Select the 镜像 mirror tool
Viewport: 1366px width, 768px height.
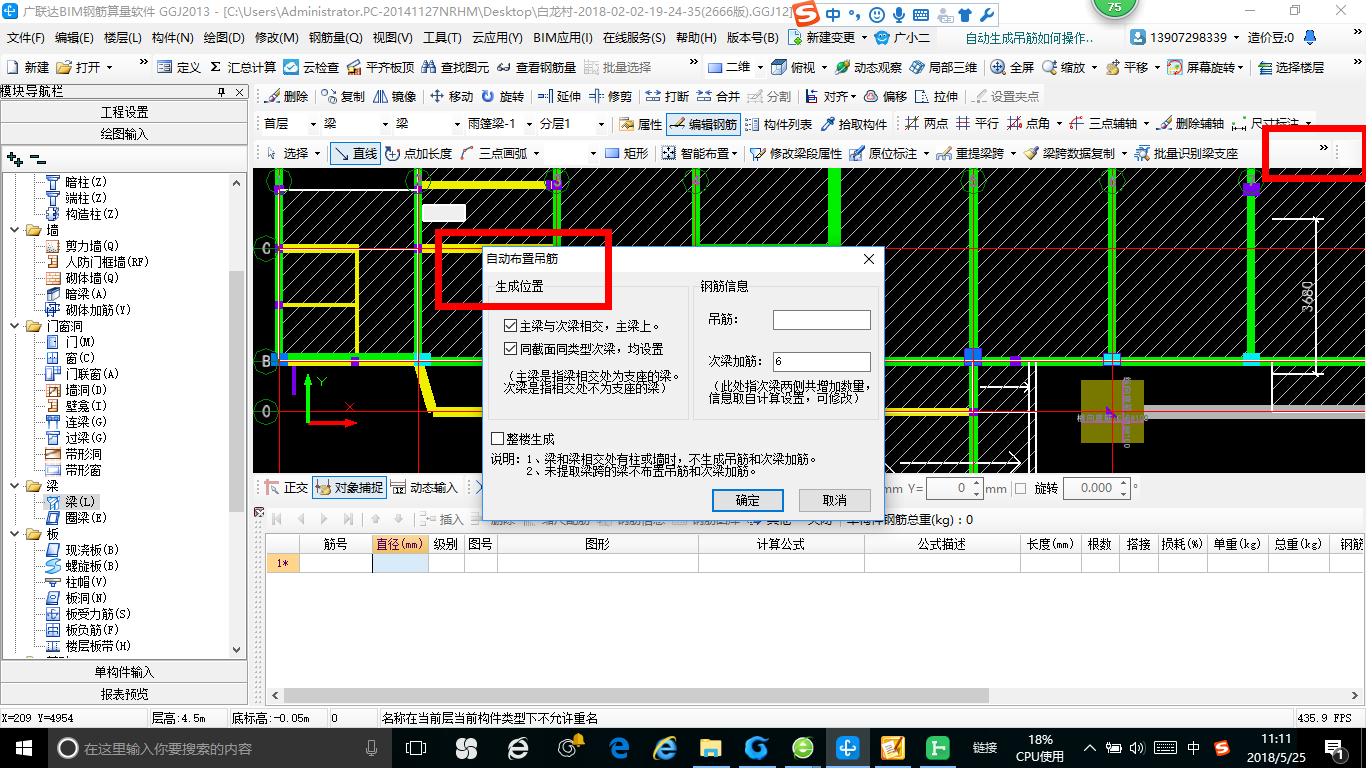point(394,97)
